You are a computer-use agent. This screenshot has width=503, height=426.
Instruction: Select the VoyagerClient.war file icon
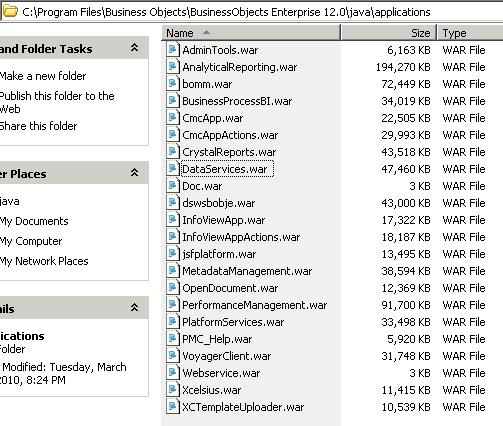point(173,356)
